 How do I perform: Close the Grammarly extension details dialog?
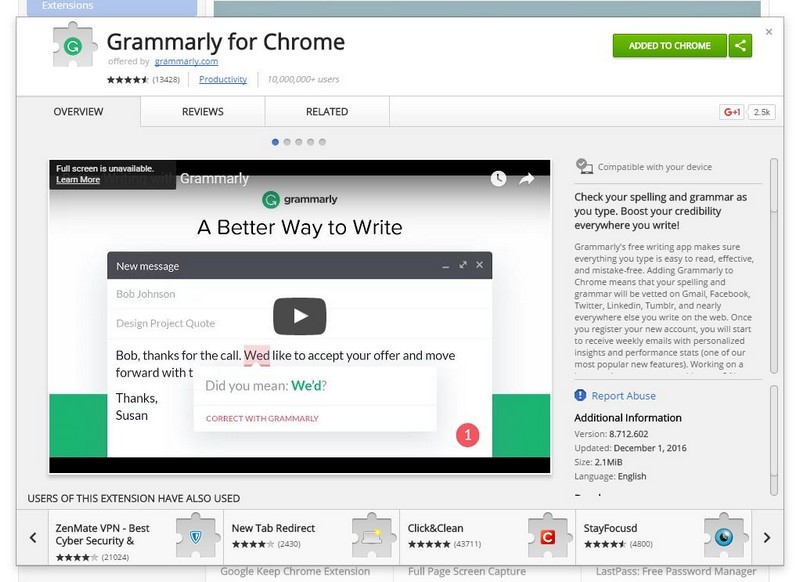[x=769, y=32]
